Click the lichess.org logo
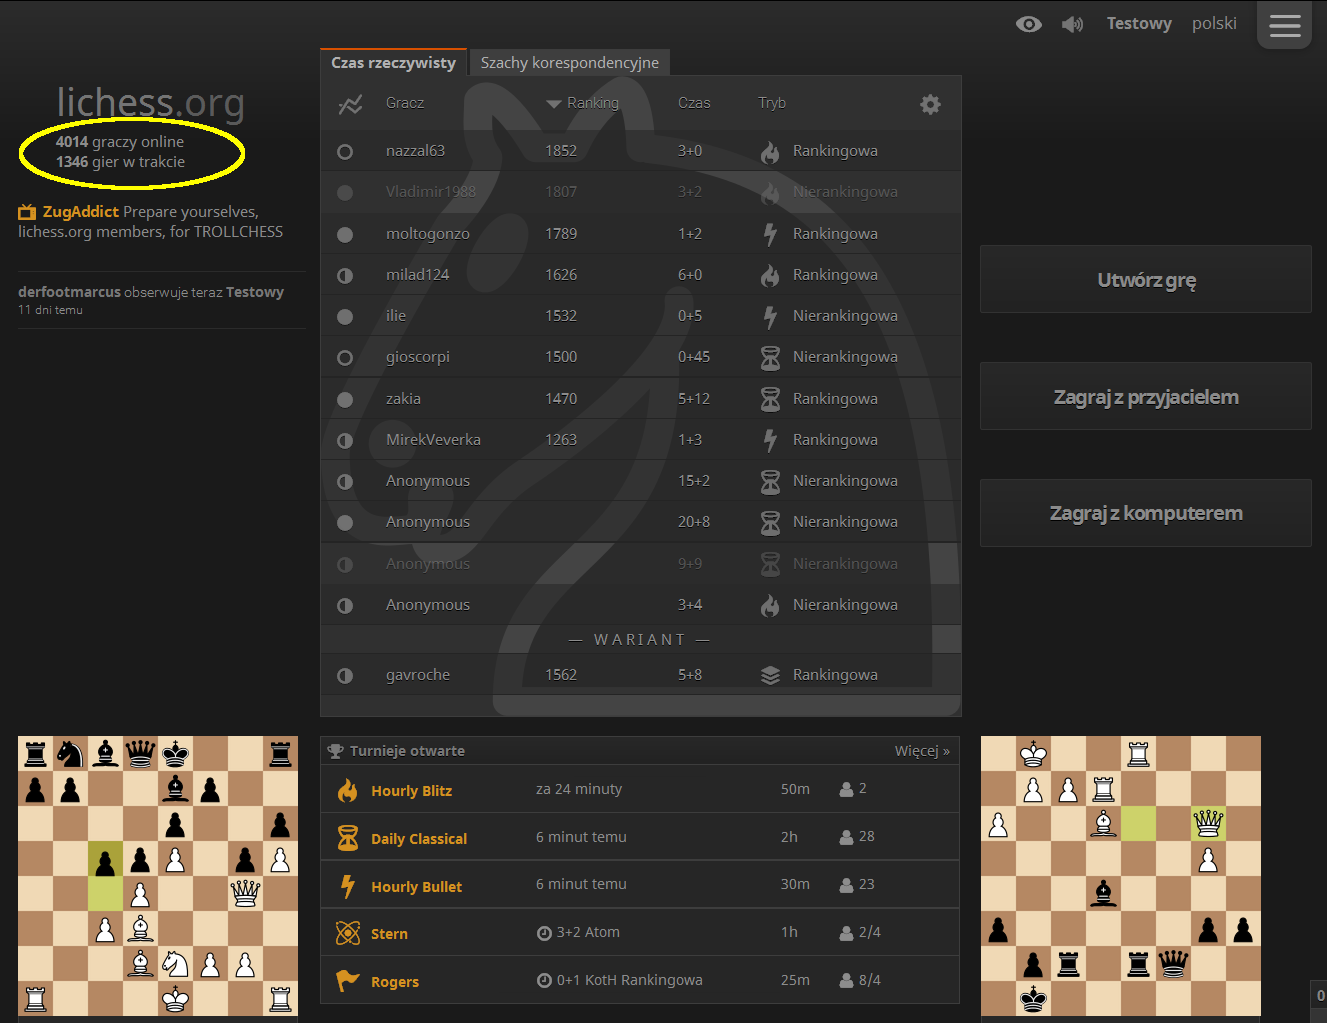 coord(150,102)
